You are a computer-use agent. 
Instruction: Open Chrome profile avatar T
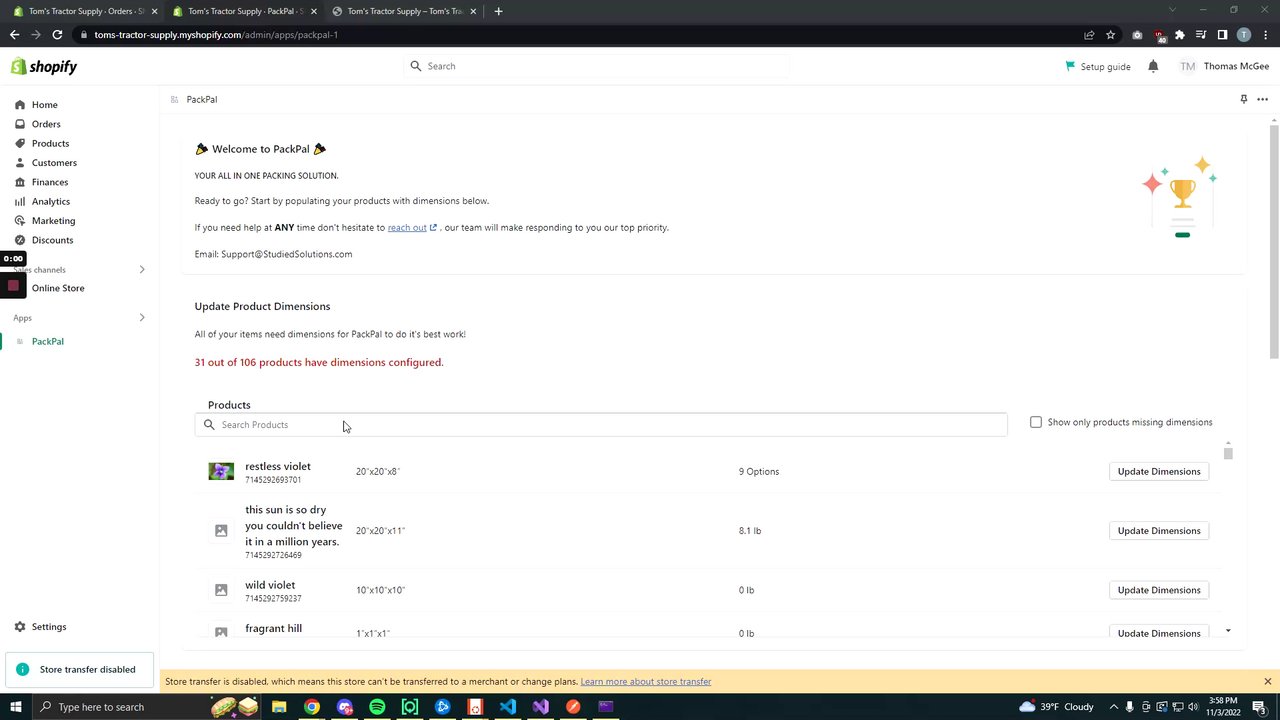(x=1244, y=34)
